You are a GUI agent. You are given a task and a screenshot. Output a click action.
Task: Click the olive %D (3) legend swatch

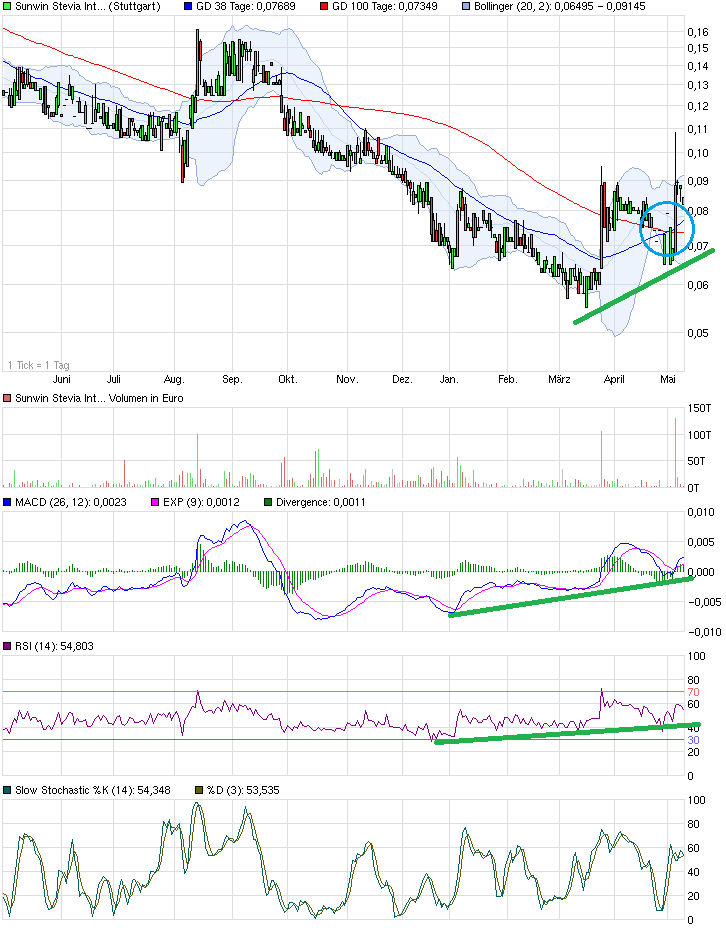pyautogui.click(x=199, y=790)
